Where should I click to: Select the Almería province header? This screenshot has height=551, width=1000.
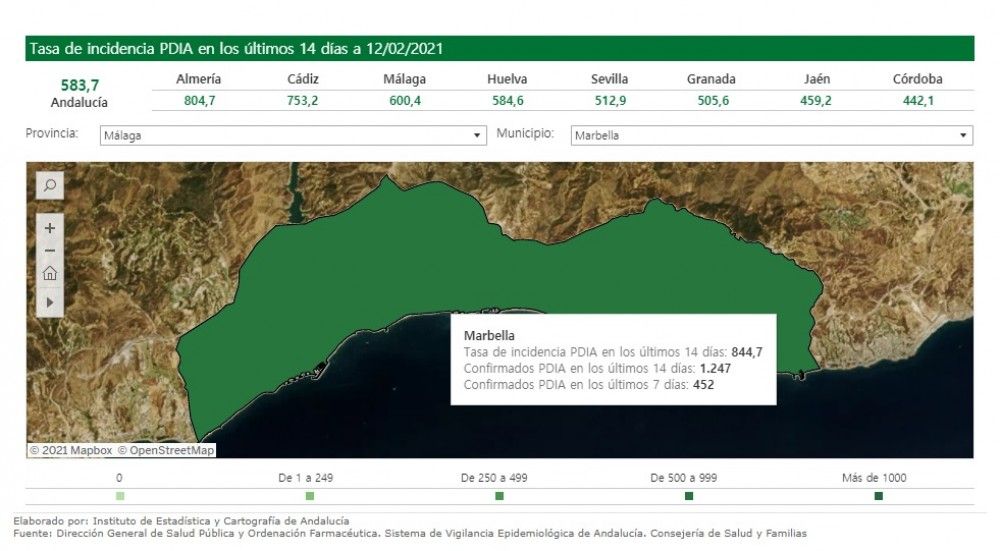198,79
